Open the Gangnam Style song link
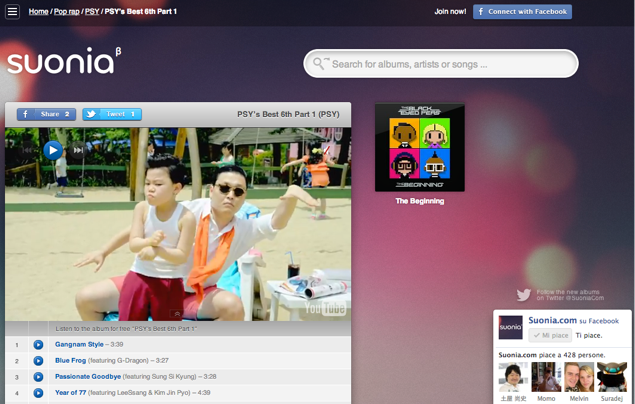The image size is (635, 404). pyautogui.click(x=79, y=344)
